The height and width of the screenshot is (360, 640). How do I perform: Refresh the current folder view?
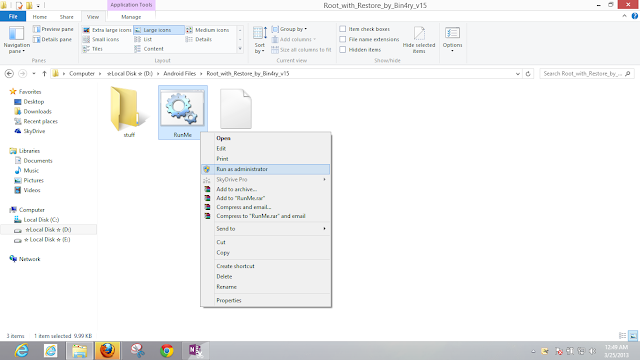528,73
